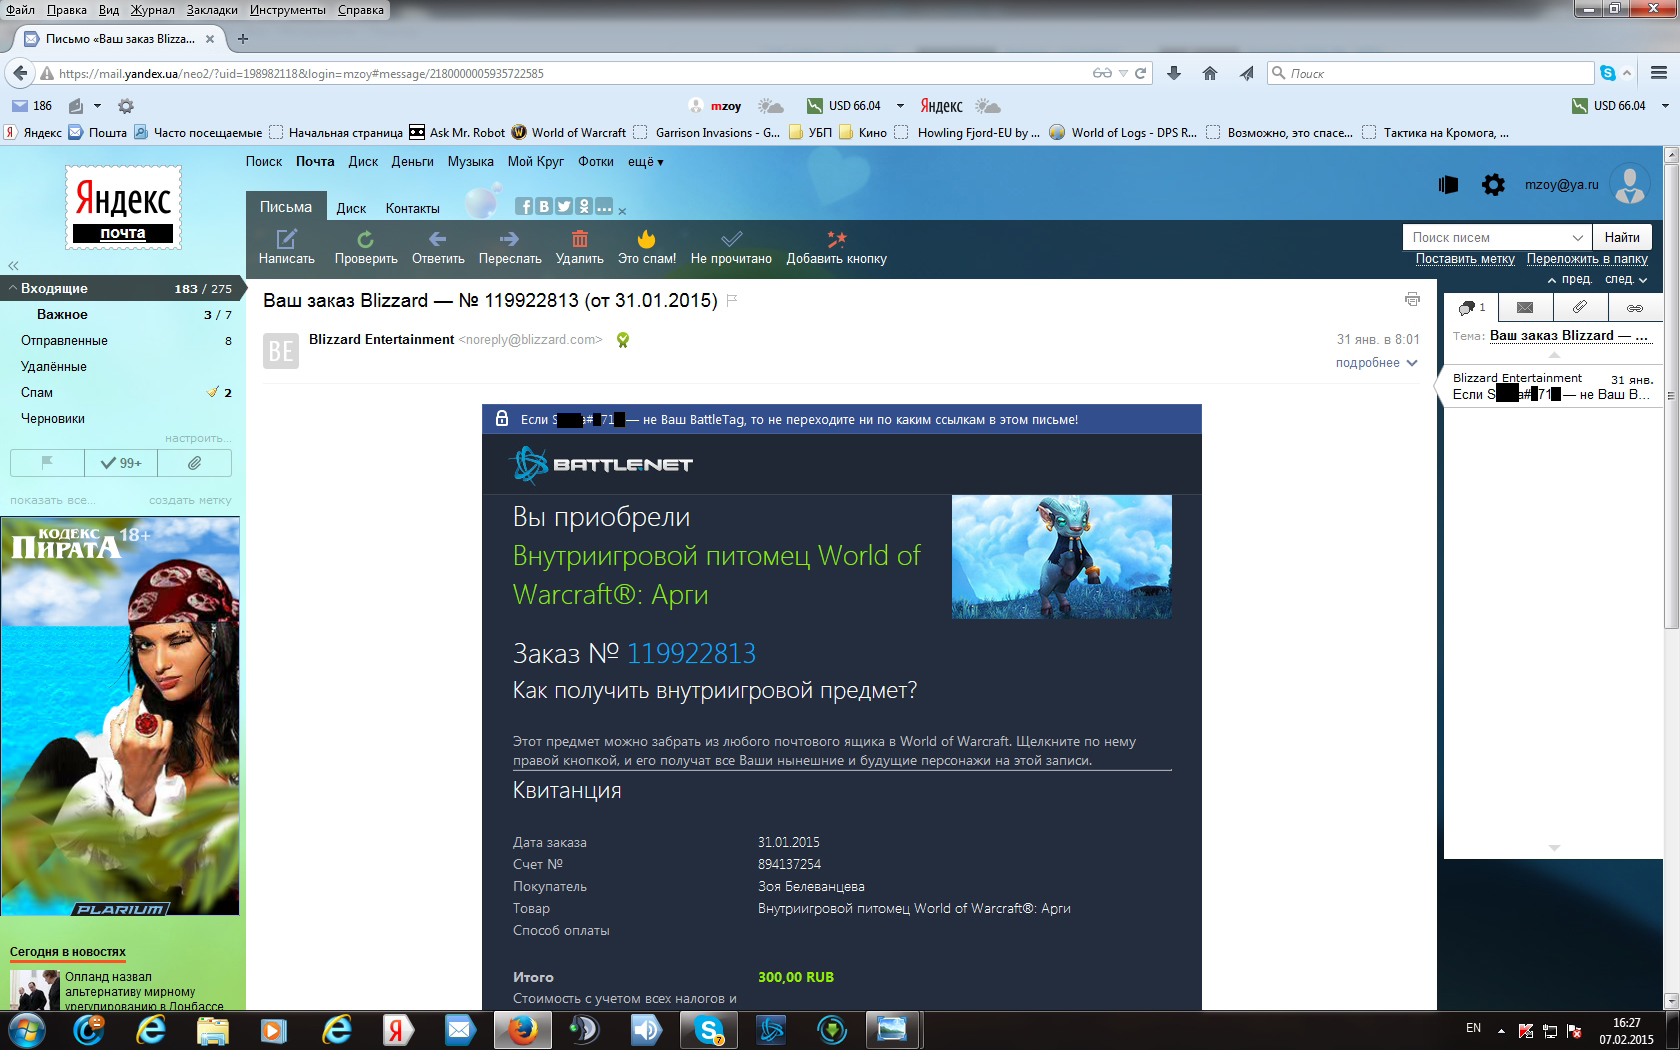This screenshot has width=1680, height=1050.
Task: Click the Facebook share icon in the header
Action: click(524, 206)
